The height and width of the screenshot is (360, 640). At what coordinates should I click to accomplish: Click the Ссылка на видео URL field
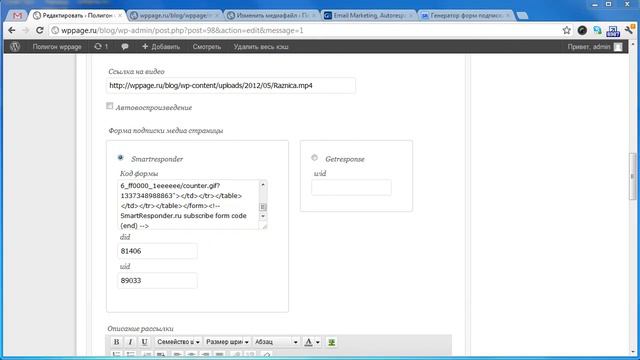231,86
